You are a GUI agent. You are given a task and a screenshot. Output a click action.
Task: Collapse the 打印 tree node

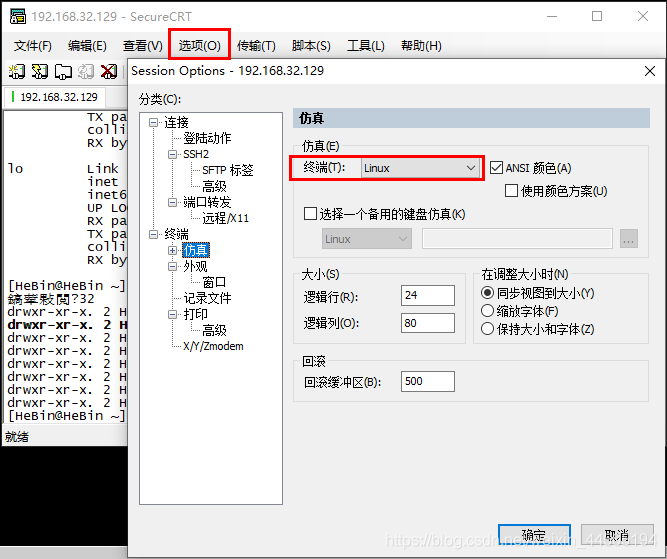172,314
